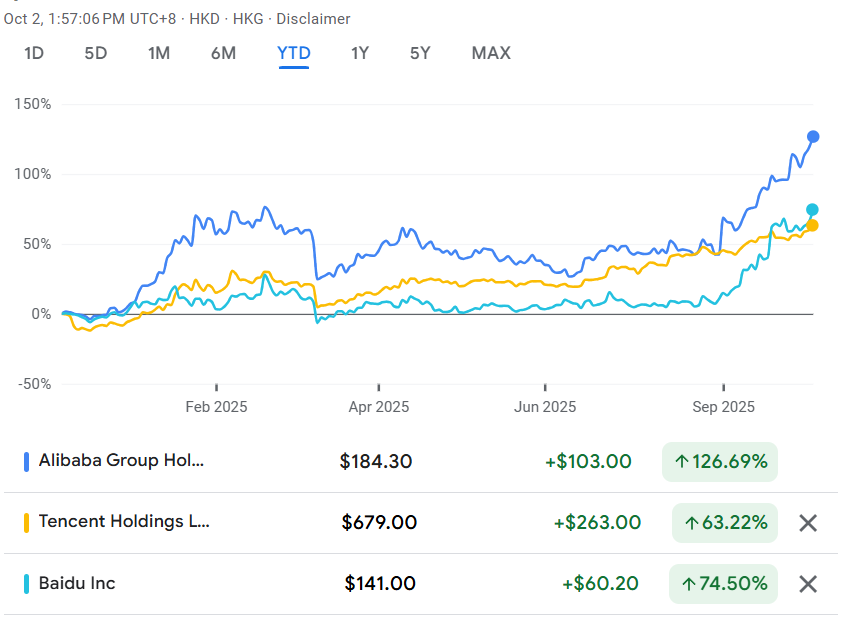This screenshot has height=619, width=842.
Task: Click the yellow Tencent color marker
Action: pos(26,522)
